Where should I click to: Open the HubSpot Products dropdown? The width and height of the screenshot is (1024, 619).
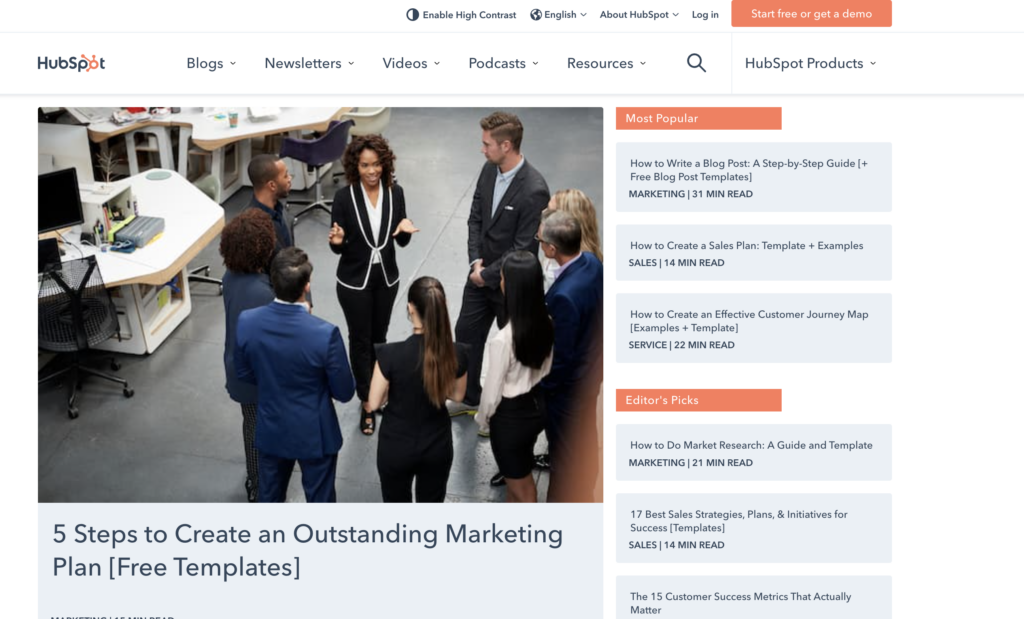pos(810,63)
